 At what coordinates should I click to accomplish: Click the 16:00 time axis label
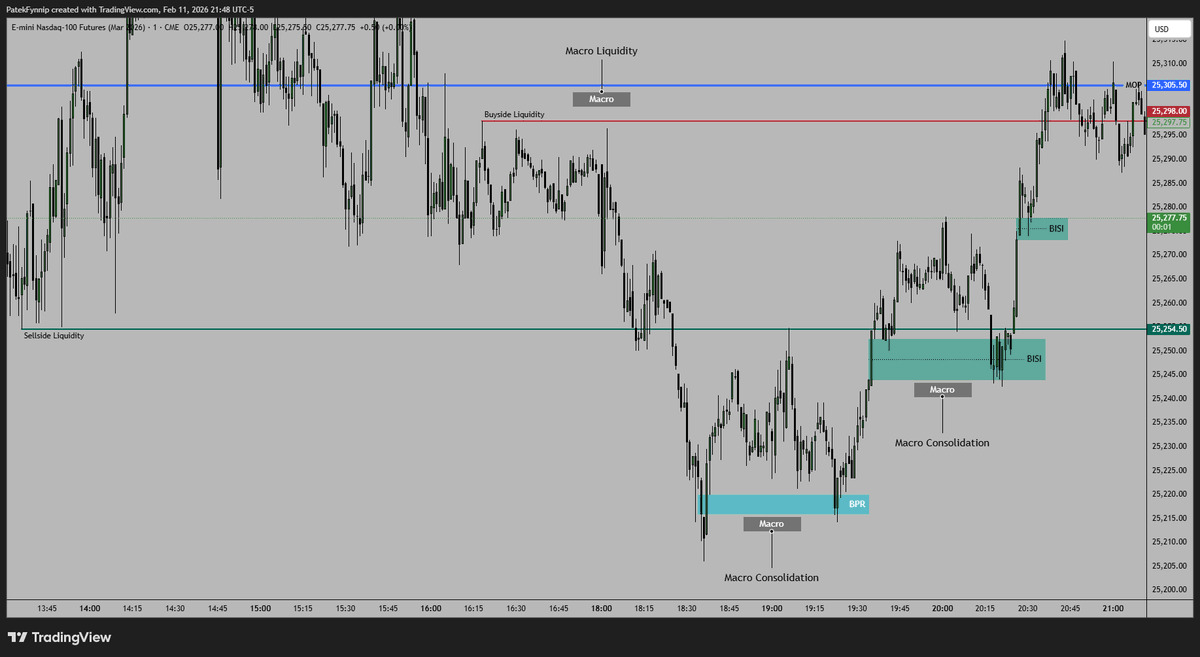pyautogui.click(x=431, y=608)
